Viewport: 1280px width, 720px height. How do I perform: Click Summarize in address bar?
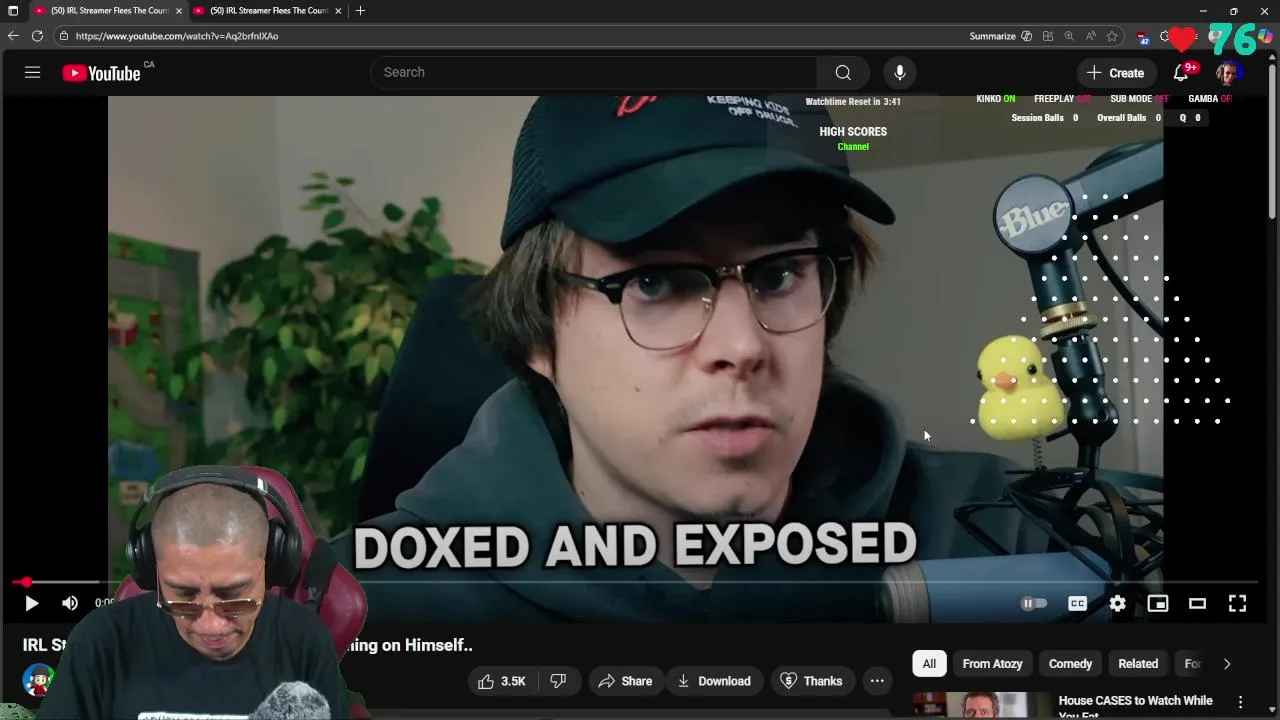[x=992, y=36]
